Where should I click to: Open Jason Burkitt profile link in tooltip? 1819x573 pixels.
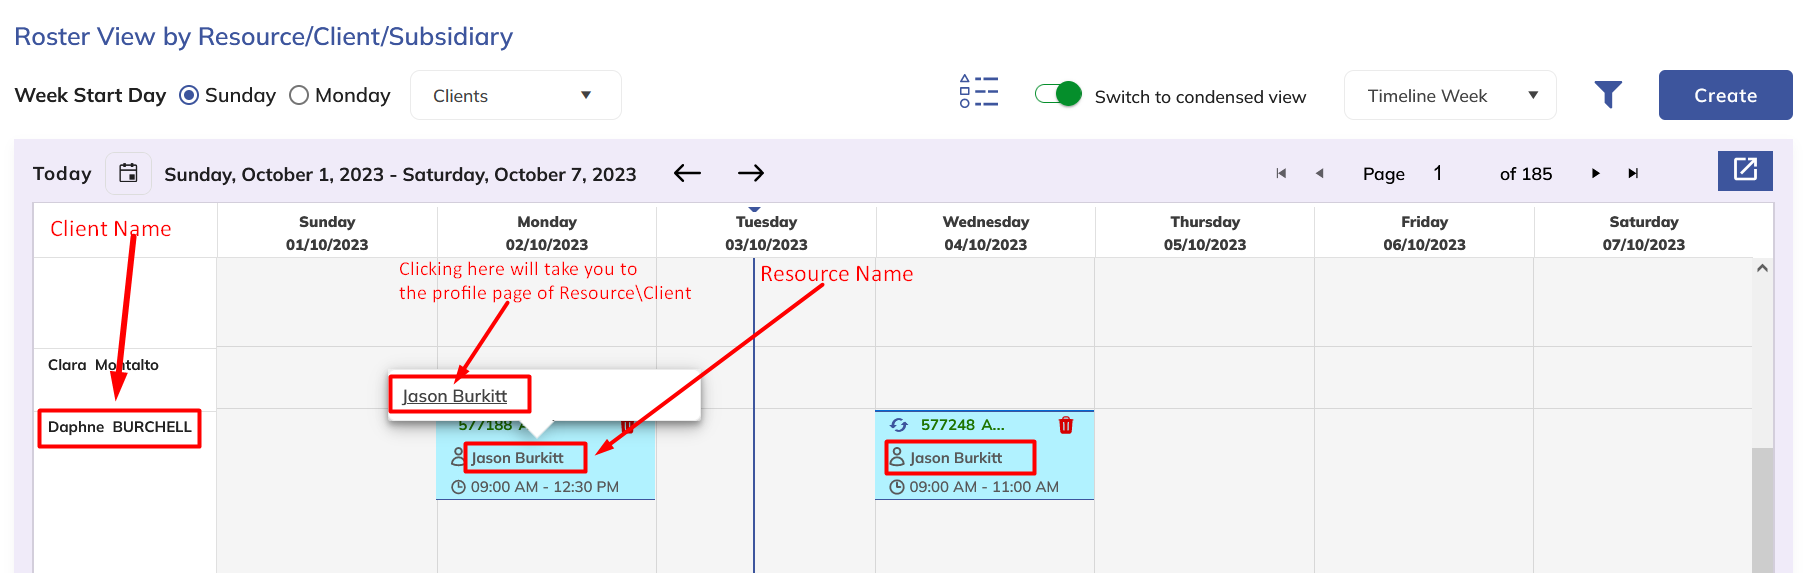tap(455, 396)
